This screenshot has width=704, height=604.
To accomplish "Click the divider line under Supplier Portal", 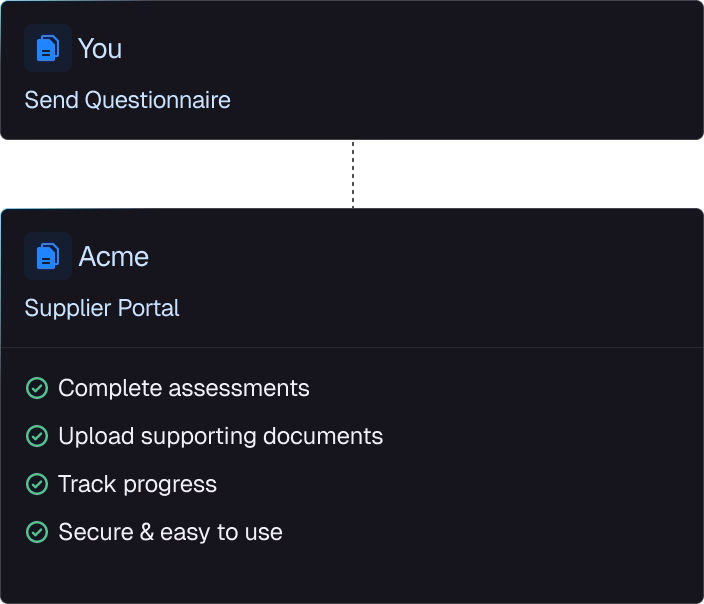I will [352, 347].
